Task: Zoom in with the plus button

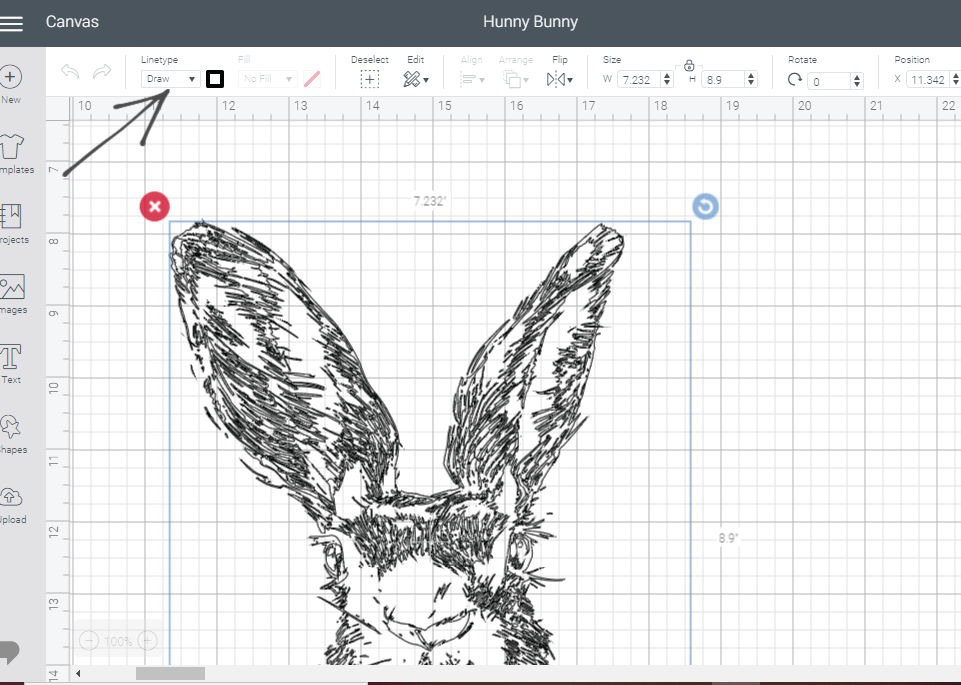Action: 147,641
